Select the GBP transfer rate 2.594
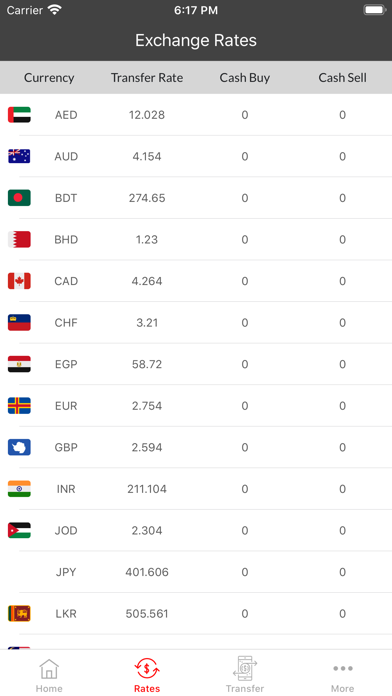Viewport: 392px width, 696px height. click(x=147, y=447)
